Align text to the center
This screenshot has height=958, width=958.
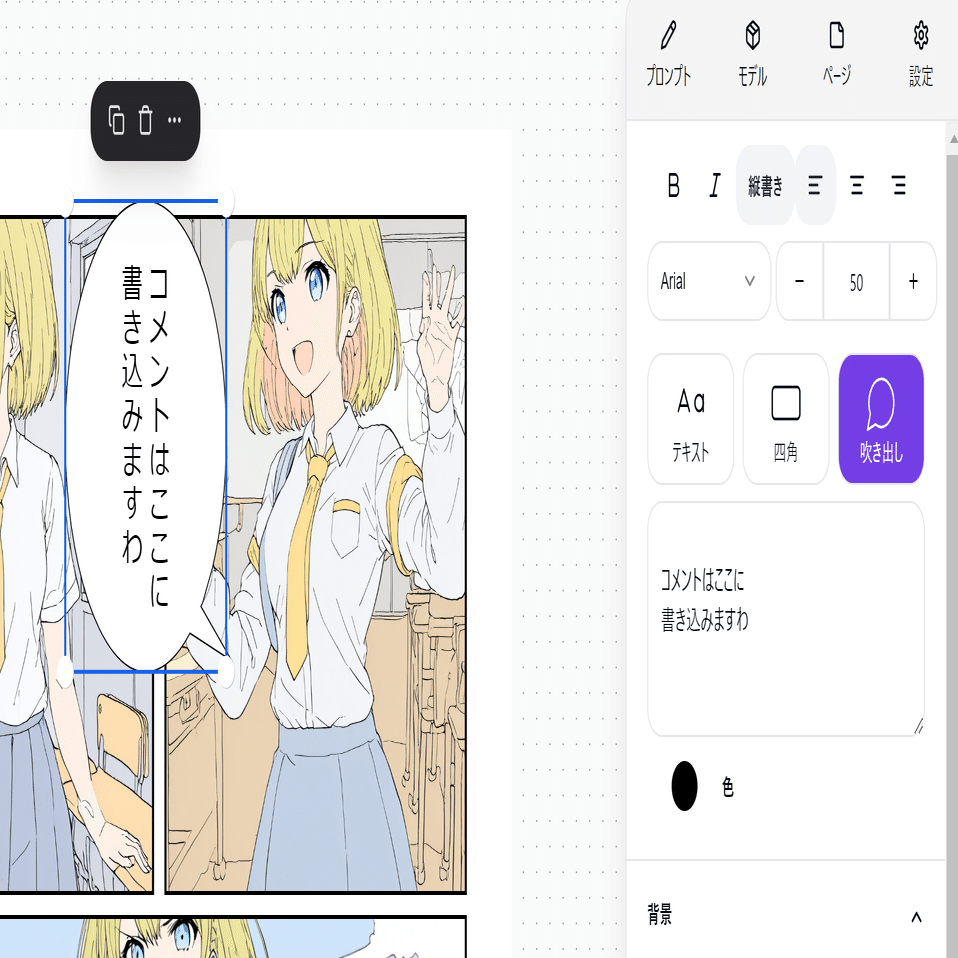(x=857, y=185)
